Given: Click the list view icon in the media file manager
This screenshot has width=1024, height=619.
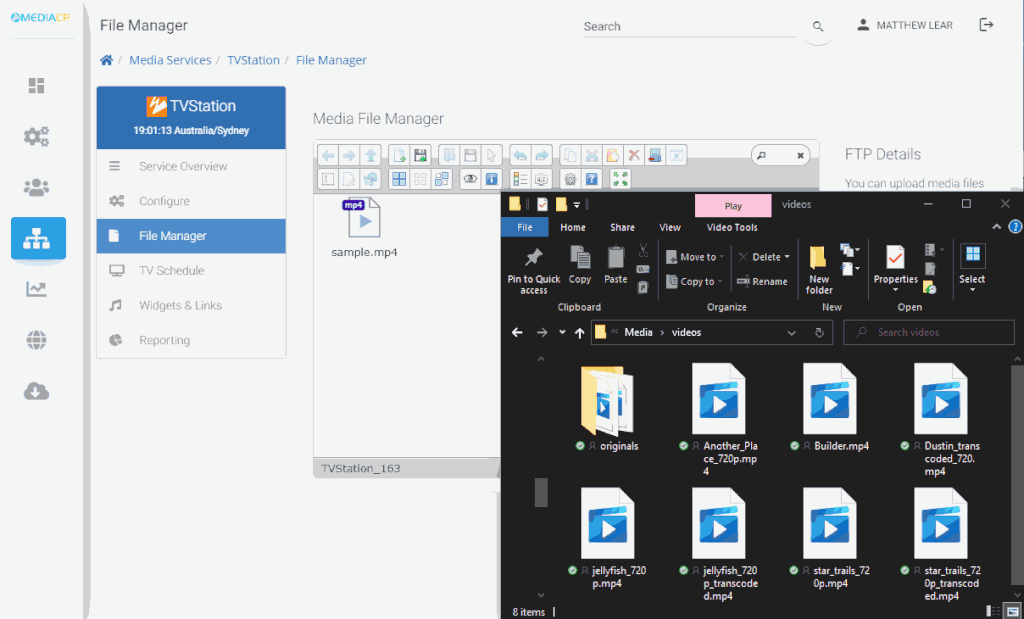Looking at the screenshot, I should [x=520, y=179].
